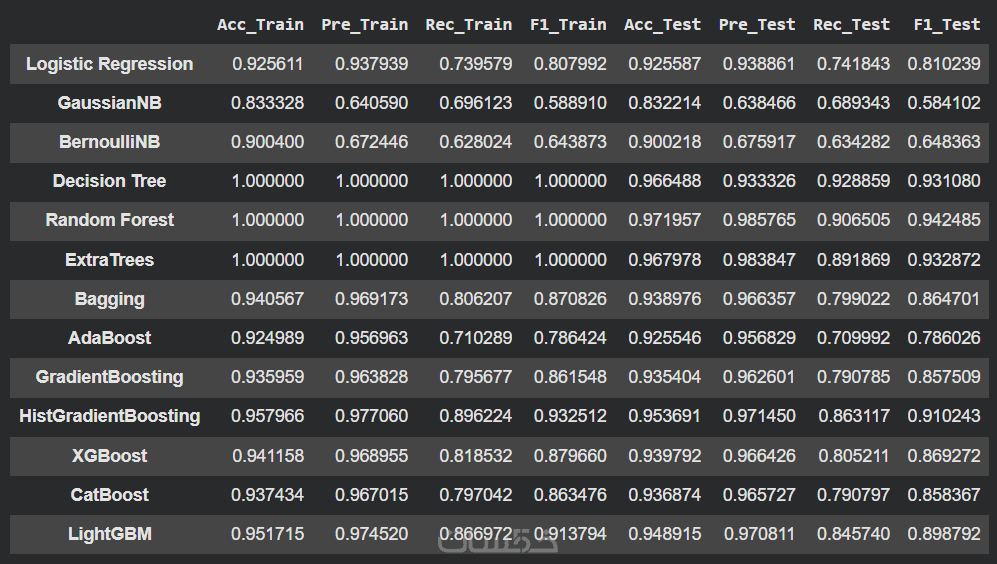This screenshot has height=564, width=997.
Task: Click the Rec_Test column header
Action: (851, 25)
